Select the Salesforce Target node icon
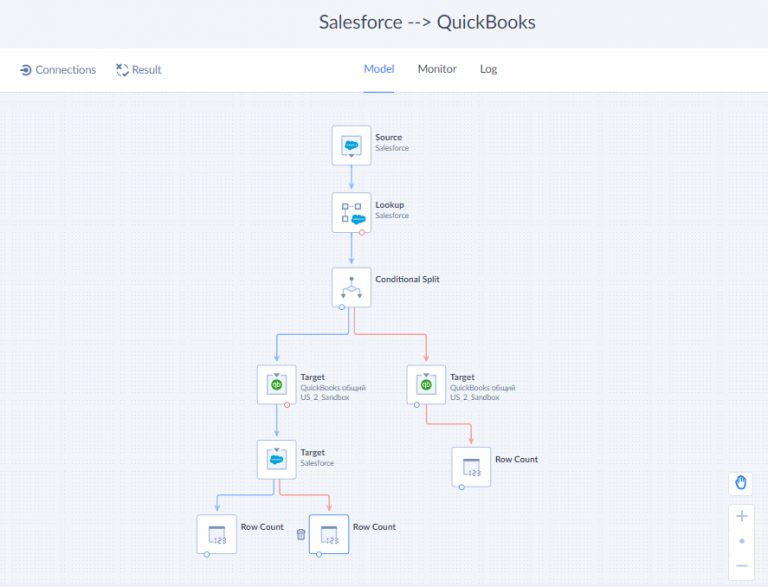The image size is (768, 587). point(276,459)
